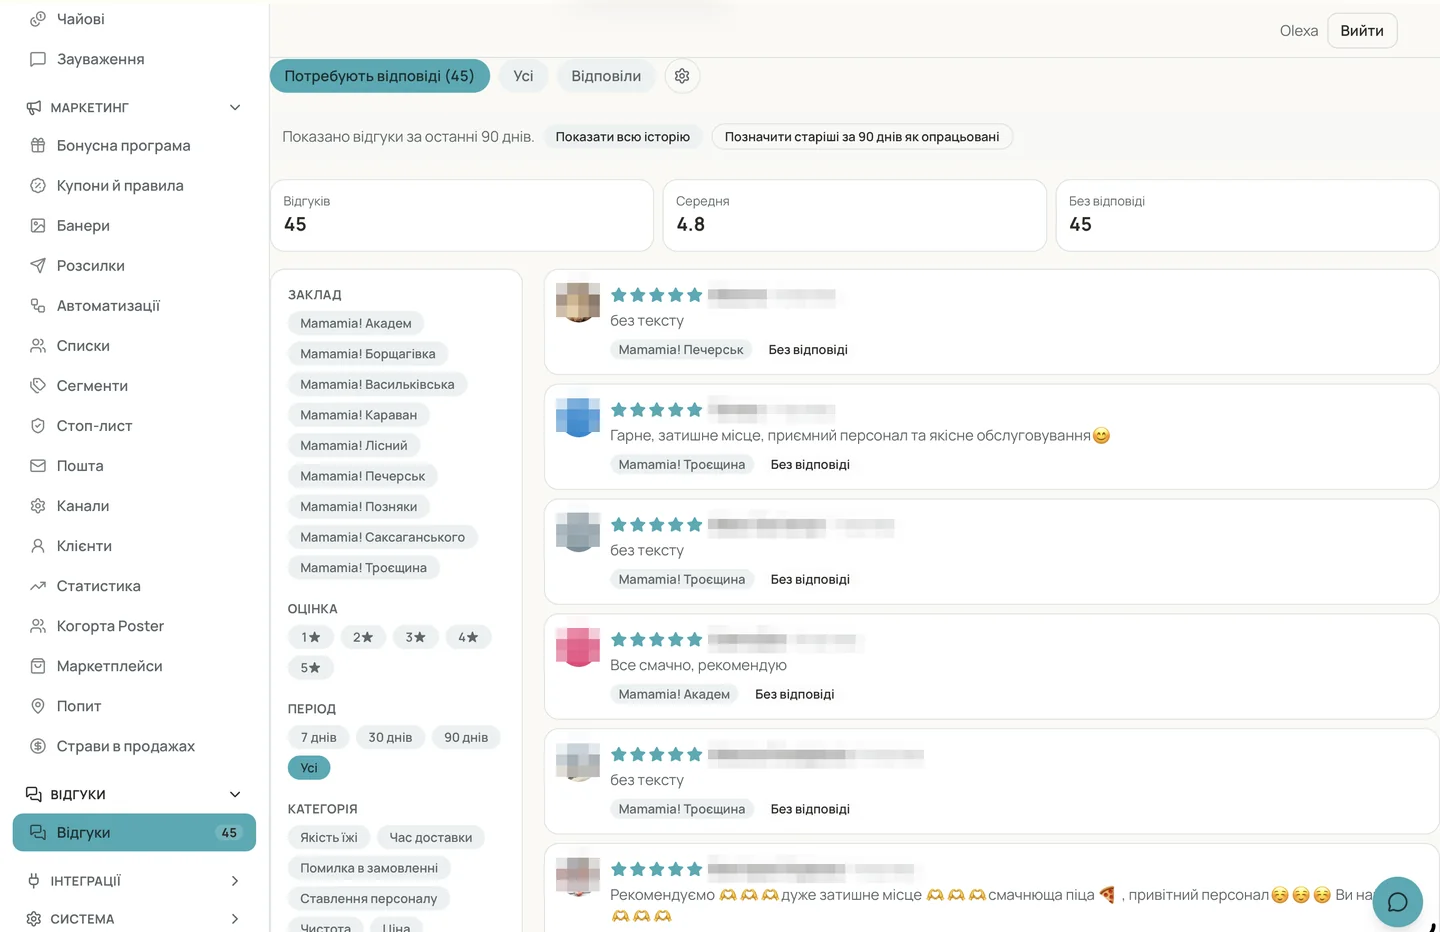Select the Усі period chip
Viewport: 1440px width, 932px height.
[x=309, y=767]
